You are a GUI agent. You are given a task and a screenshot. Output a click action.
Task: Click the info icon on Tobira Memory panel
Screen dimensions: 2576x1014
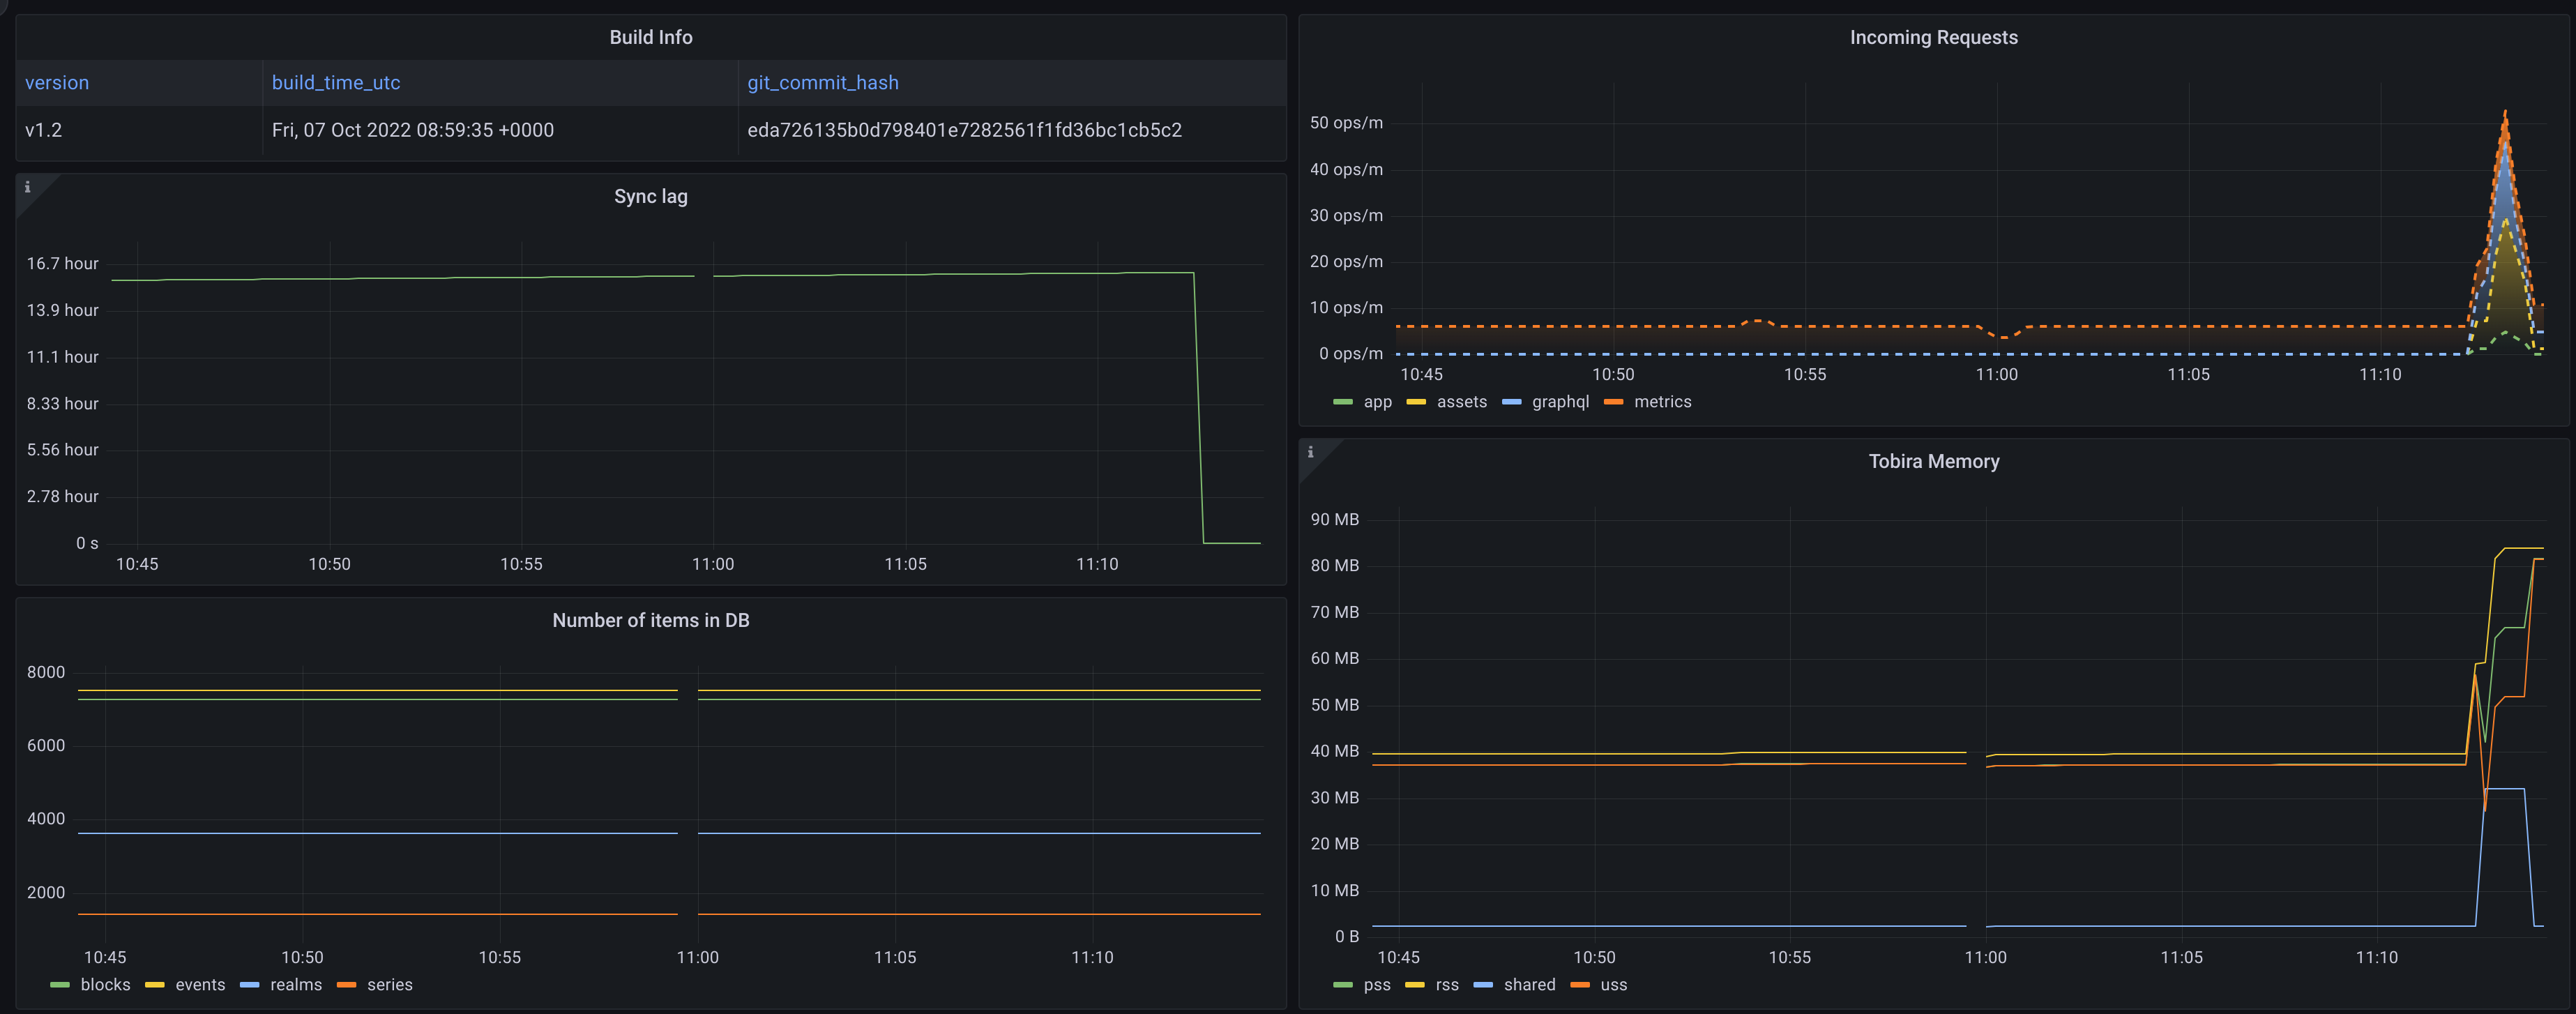pyautogui.click(x=1311, y=452)
